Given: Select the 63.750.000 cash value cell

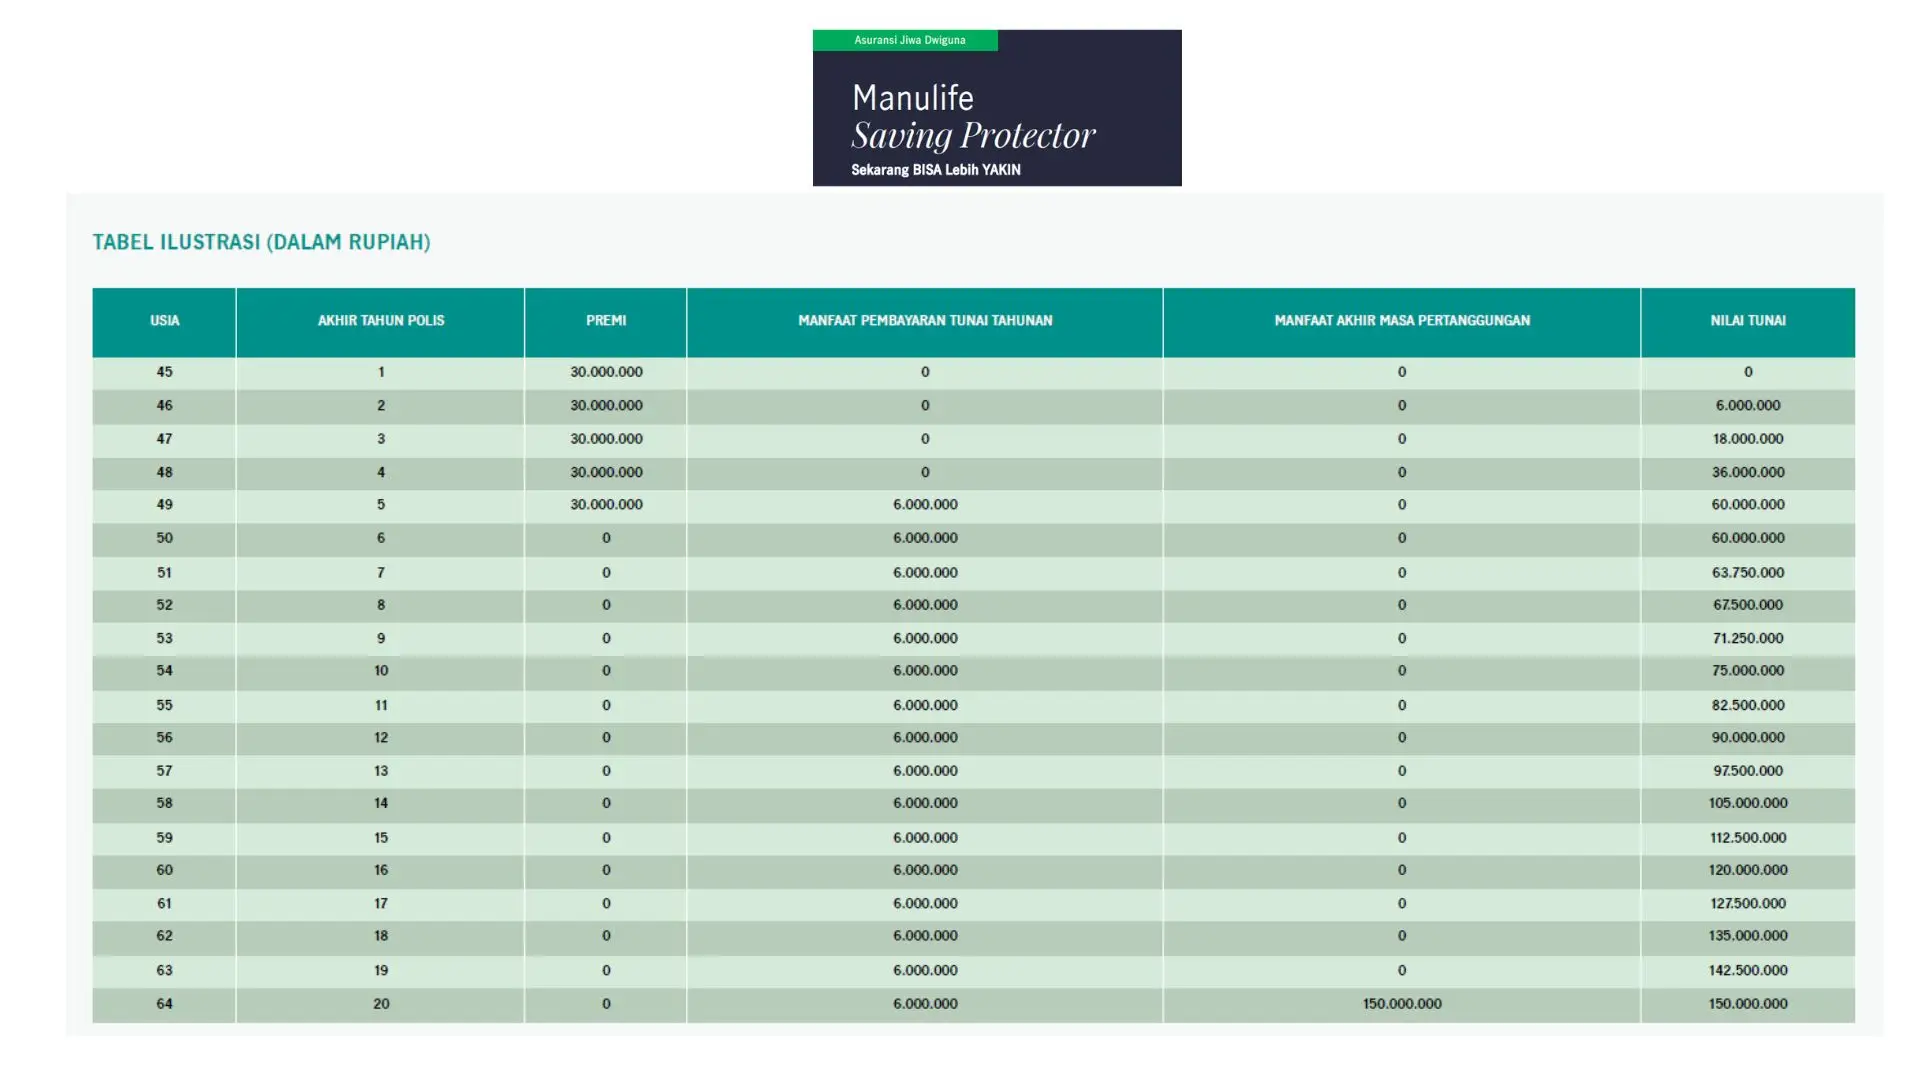Looking at the screenshot, I should click(1747, 573).
